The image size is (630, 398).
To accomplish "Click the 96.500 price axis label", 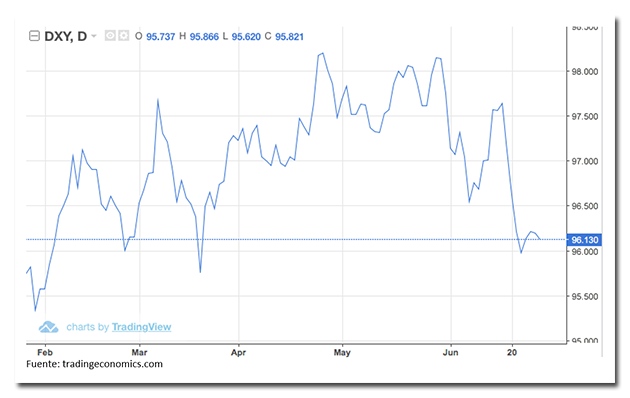I will [585, 206].
